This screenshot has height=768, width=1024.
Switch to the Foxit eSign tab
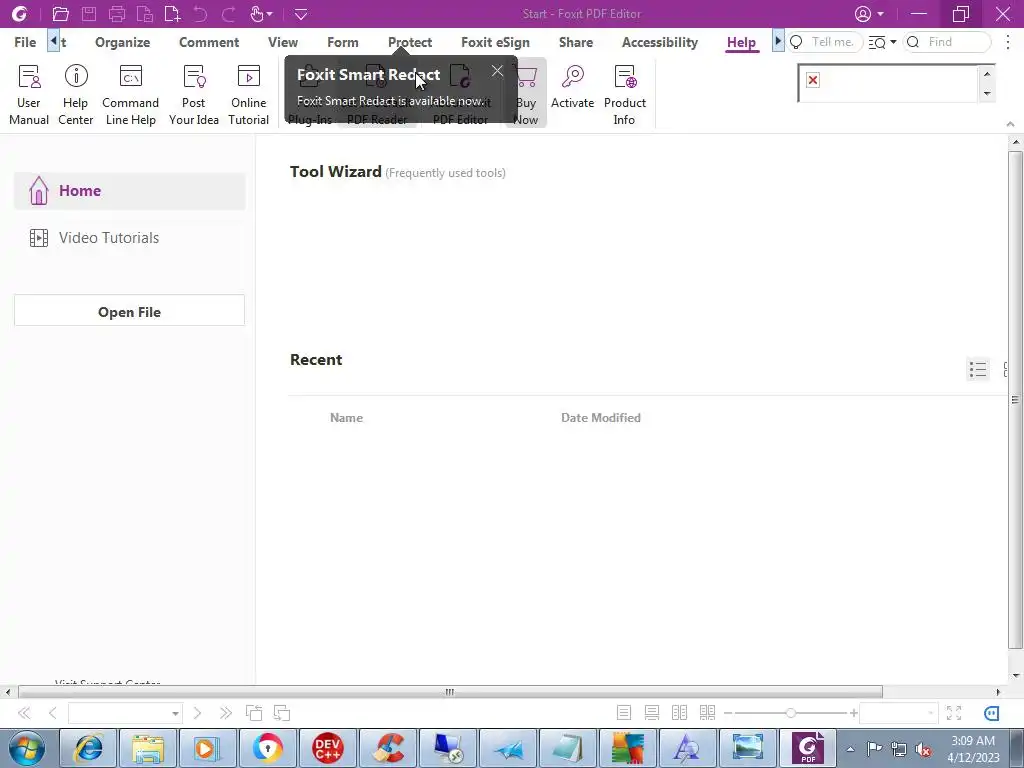(x=496, y=42)
